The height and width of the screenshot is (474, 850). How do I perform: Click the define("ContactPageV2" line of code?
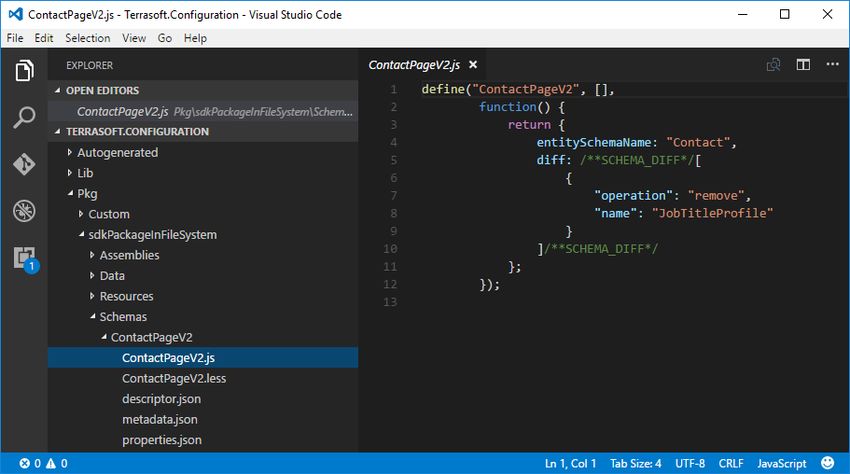click(x=518, y=89)
